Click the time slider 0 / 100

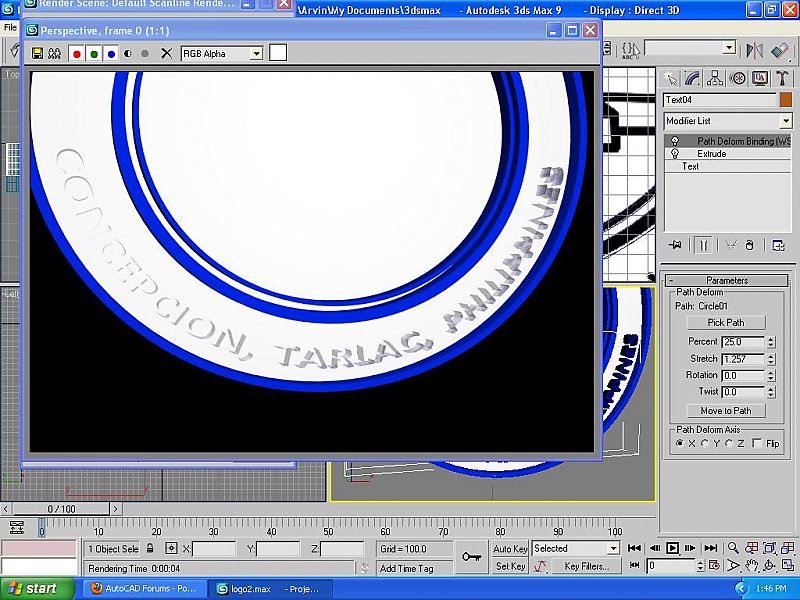coord(61,509)
